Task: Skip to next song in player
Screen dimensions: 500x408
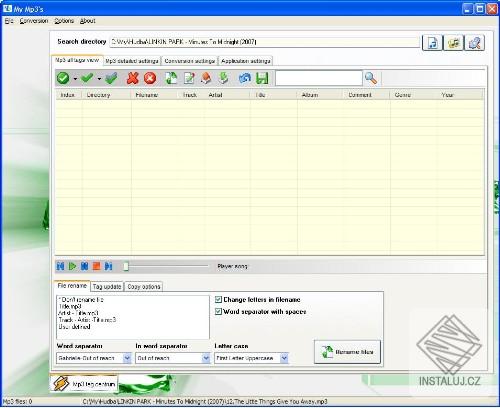Action: [108, 266]
